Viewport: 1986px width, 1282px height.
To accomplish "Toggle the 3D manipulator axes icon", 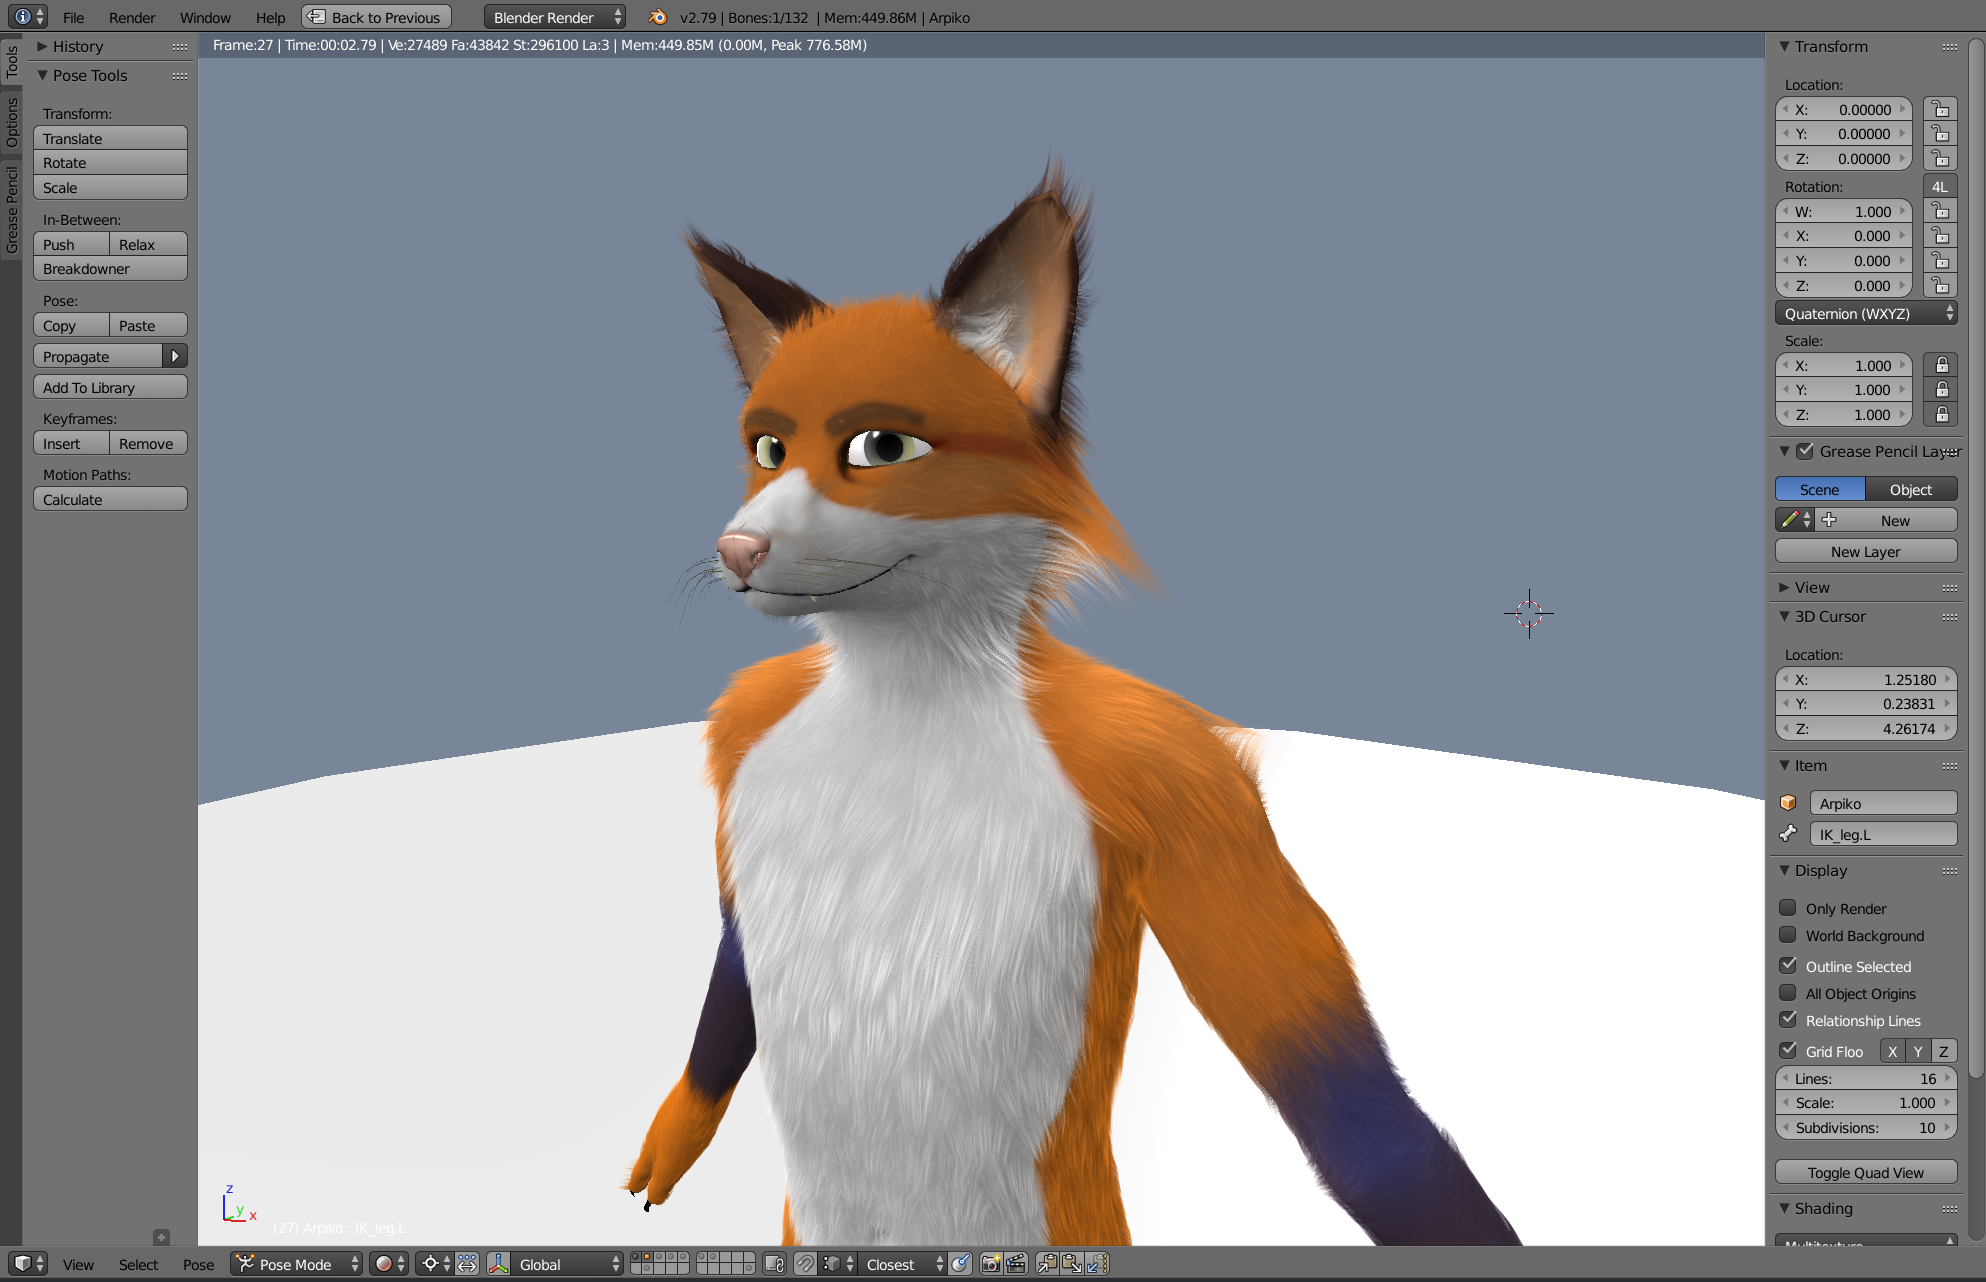I will pos(498,1264).
